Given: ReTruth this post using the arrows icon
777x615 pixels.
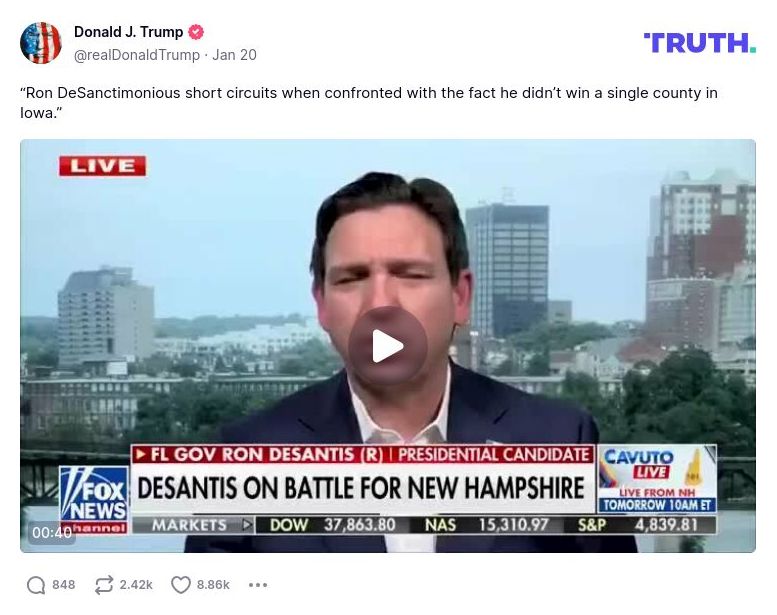Looking at the screenshot, I should point(104,585).
